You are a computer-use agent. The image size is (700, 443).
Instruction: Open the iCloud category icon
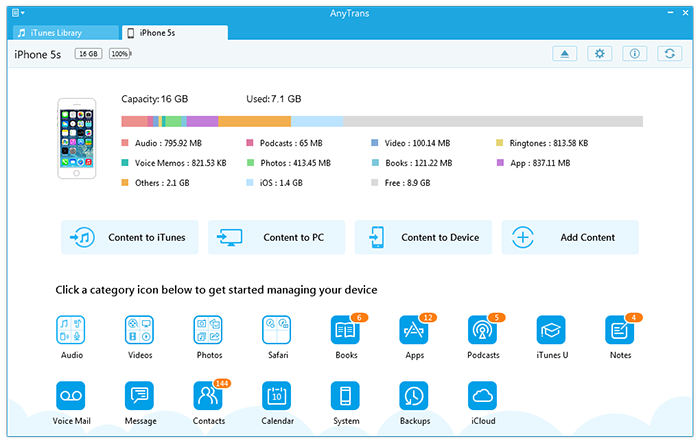[482, 396]
